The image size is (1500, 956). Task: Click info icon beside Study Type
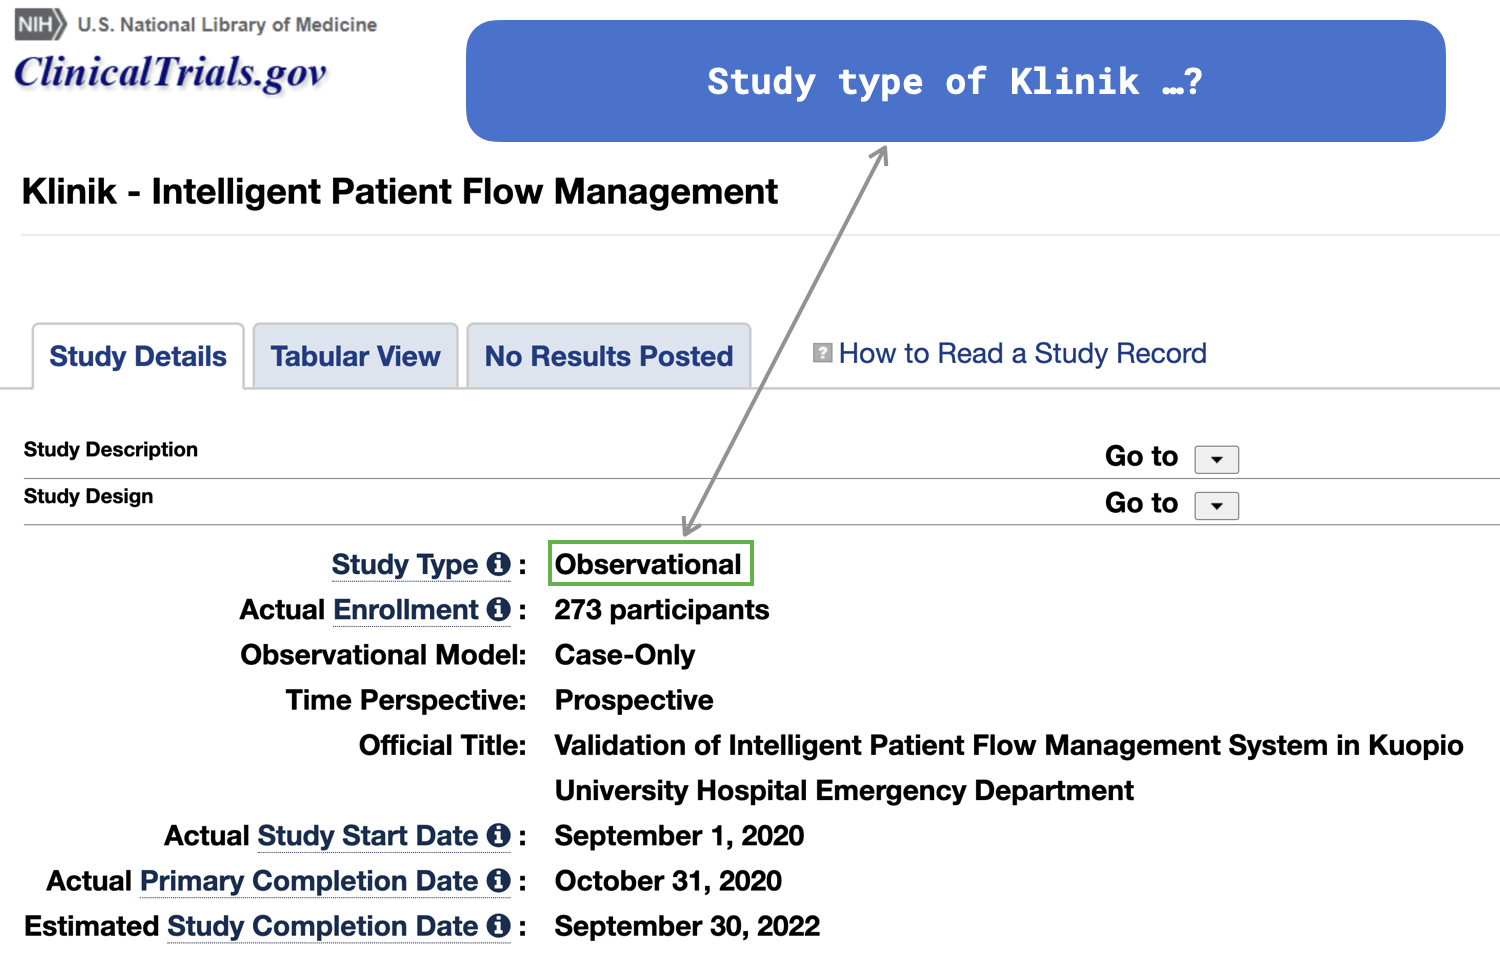tap(498, 564)
